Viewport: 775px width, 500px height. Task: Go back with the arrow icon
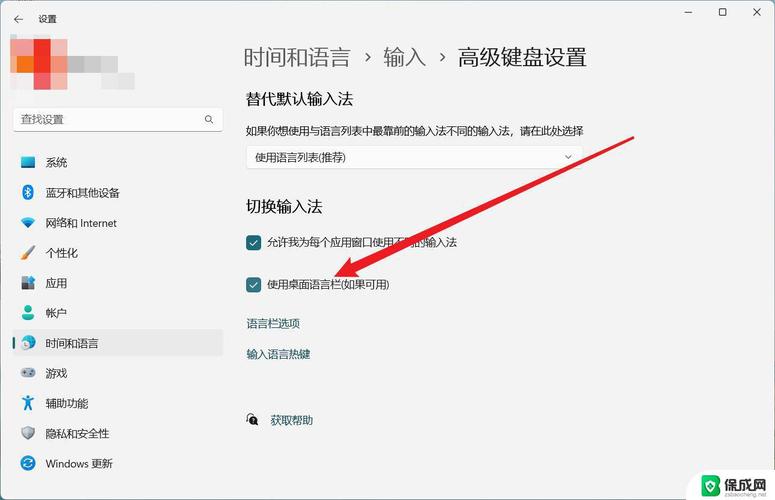(x=19, y=19)
